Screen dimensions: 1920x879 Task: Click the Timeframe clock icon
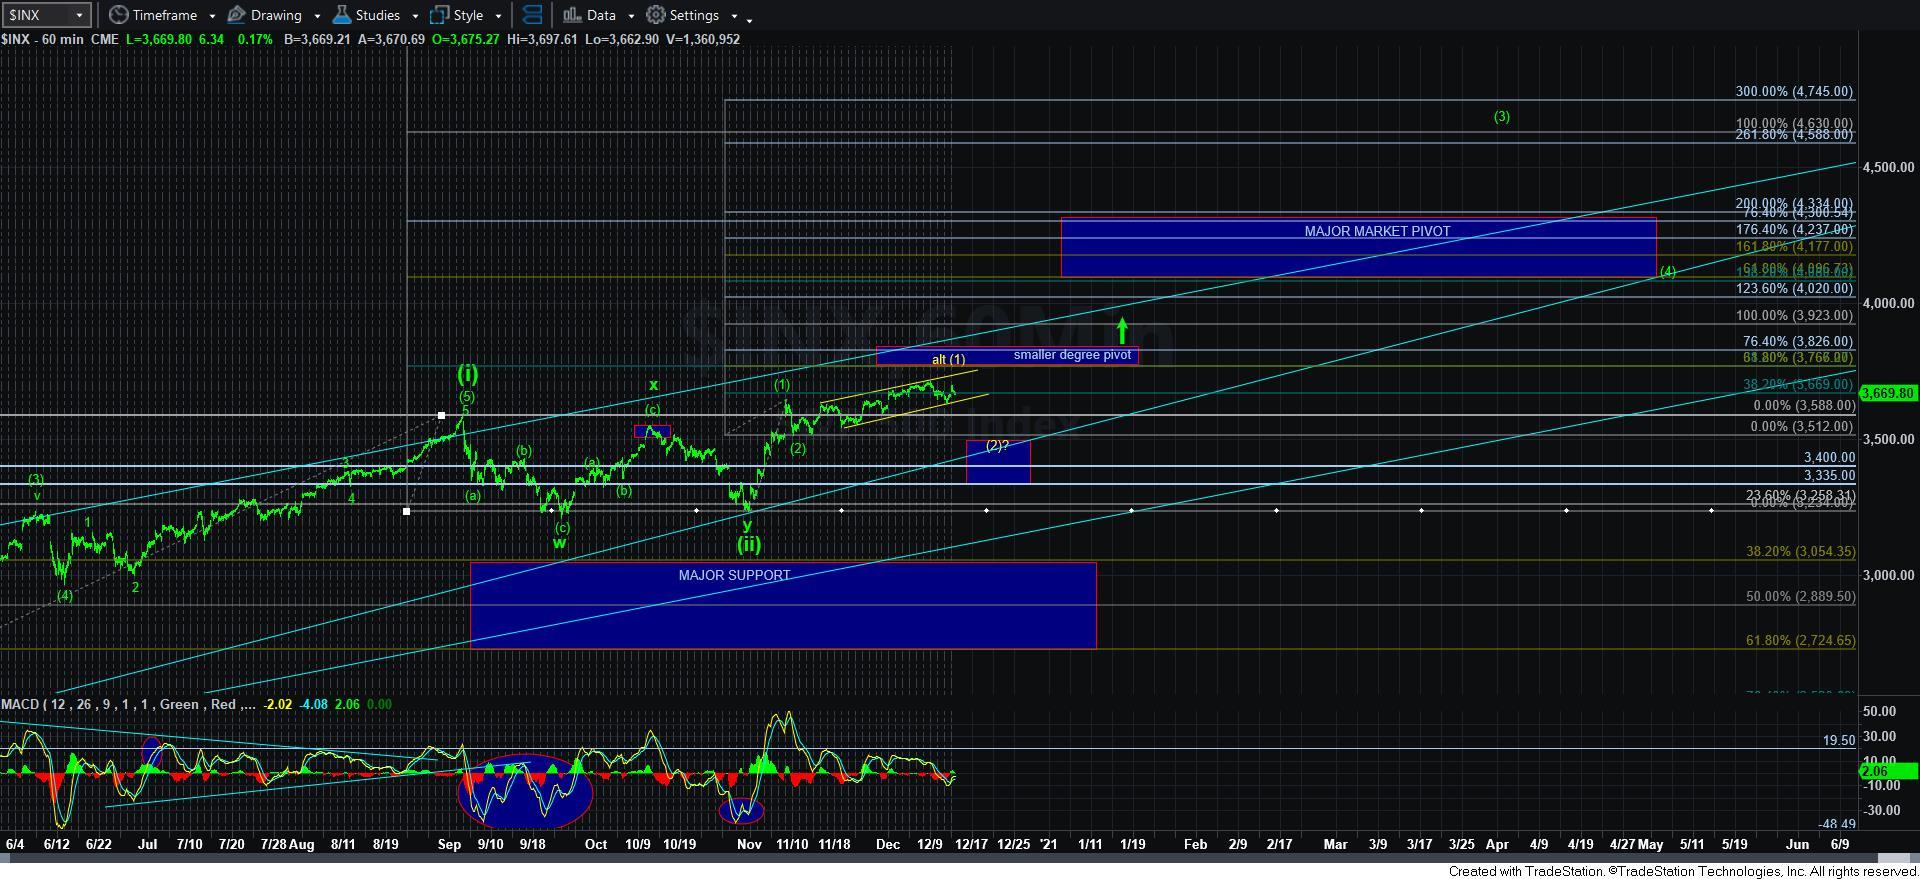pos(119,15)
